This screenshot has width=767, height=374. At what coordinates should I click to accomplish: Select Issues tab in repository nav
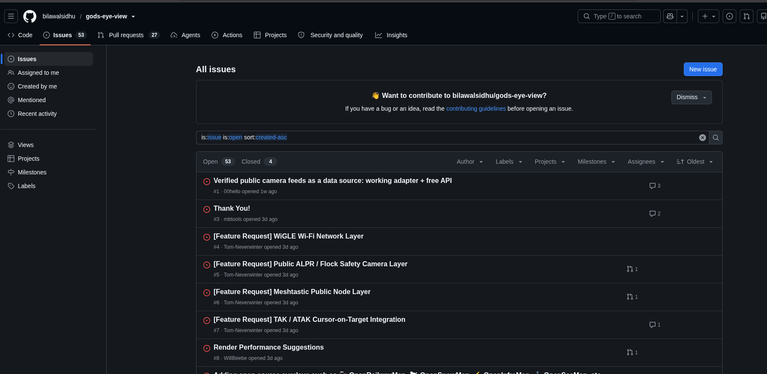(65, 35)
